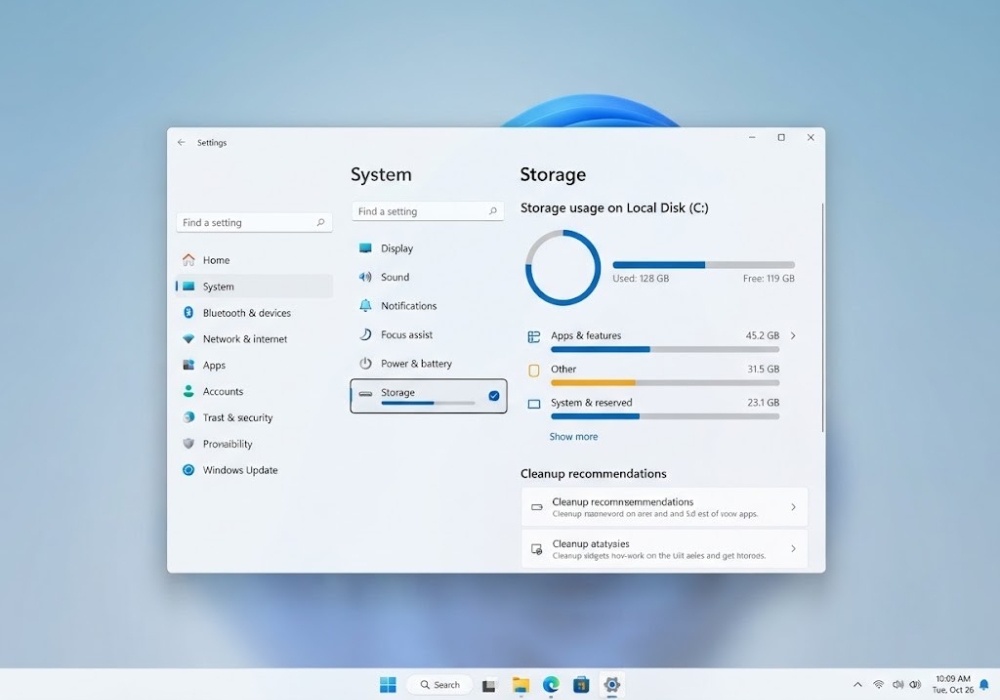1000x700 pixels.
Task: Click the Home house icon in sidebar
Action: 188,259
